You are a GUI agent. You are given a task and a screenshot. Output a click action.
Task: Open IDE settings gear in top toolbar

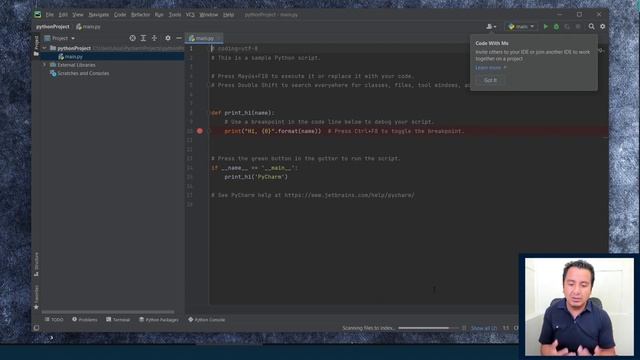(x=602, y=27)
